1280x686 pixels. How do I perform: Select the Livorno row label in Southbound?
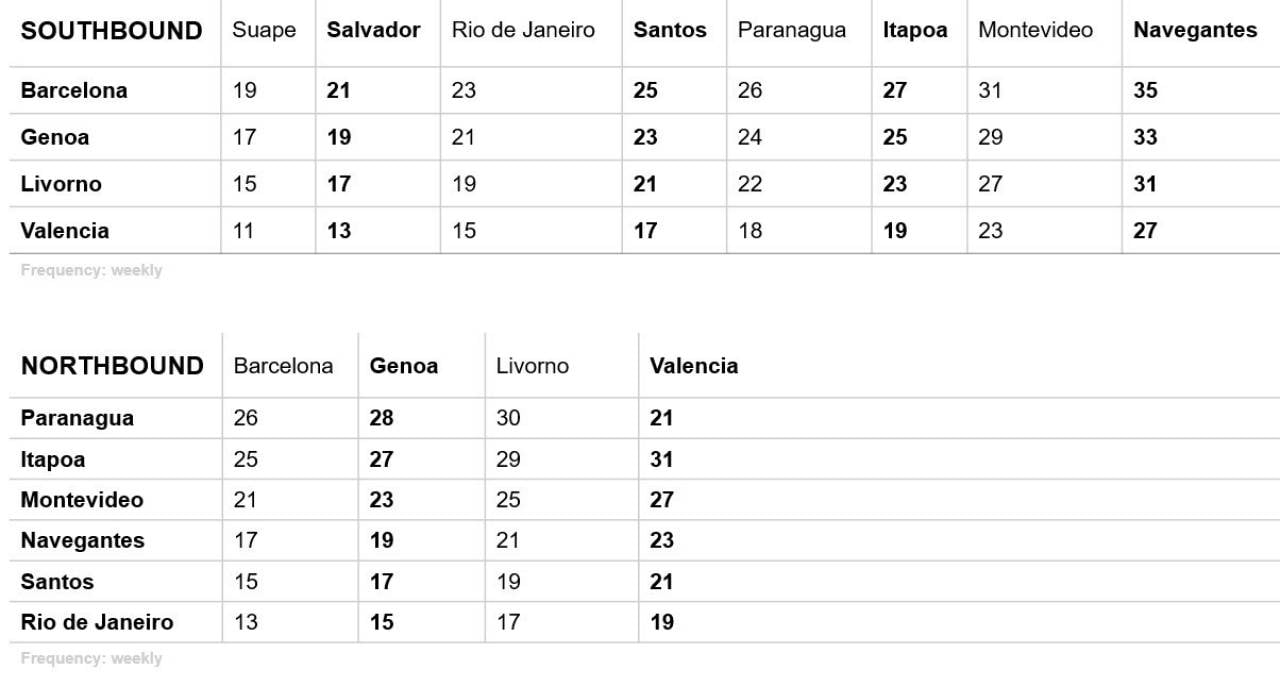click(61, 184)
